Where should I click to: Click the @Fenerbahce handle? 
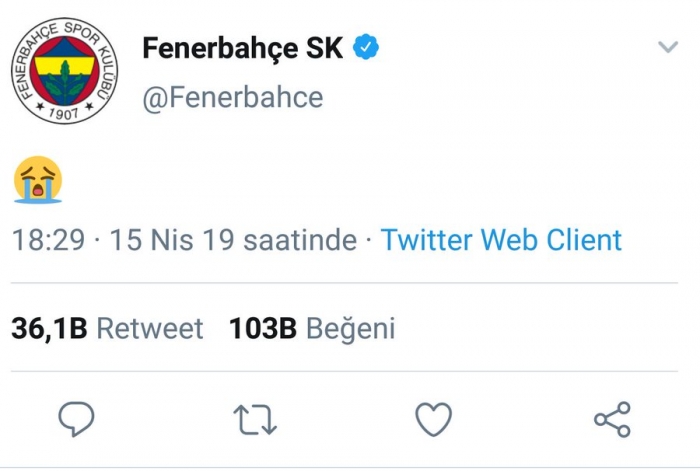(x=233, y=97)
